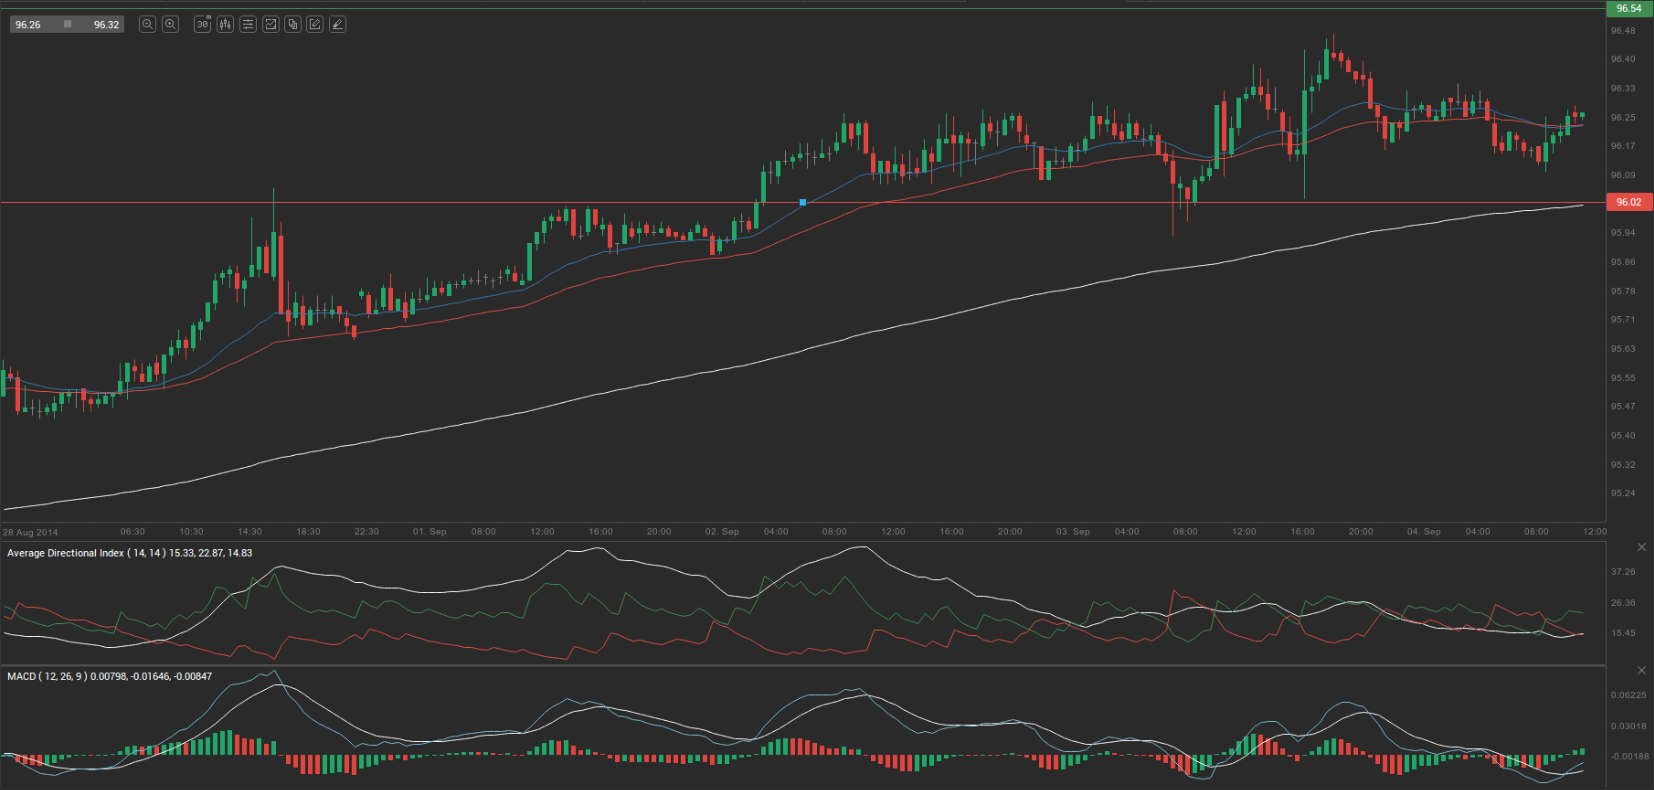This screenshot has width=1654, height=790.
Task: Open the edit drawing pencil-in-box tool
Action: pos(315,24)
